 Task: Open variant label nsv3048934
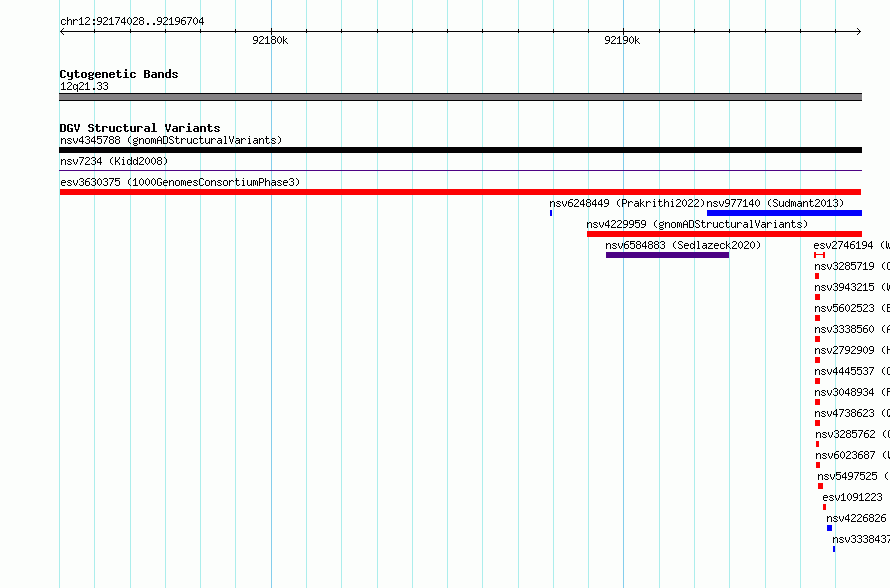844,392
